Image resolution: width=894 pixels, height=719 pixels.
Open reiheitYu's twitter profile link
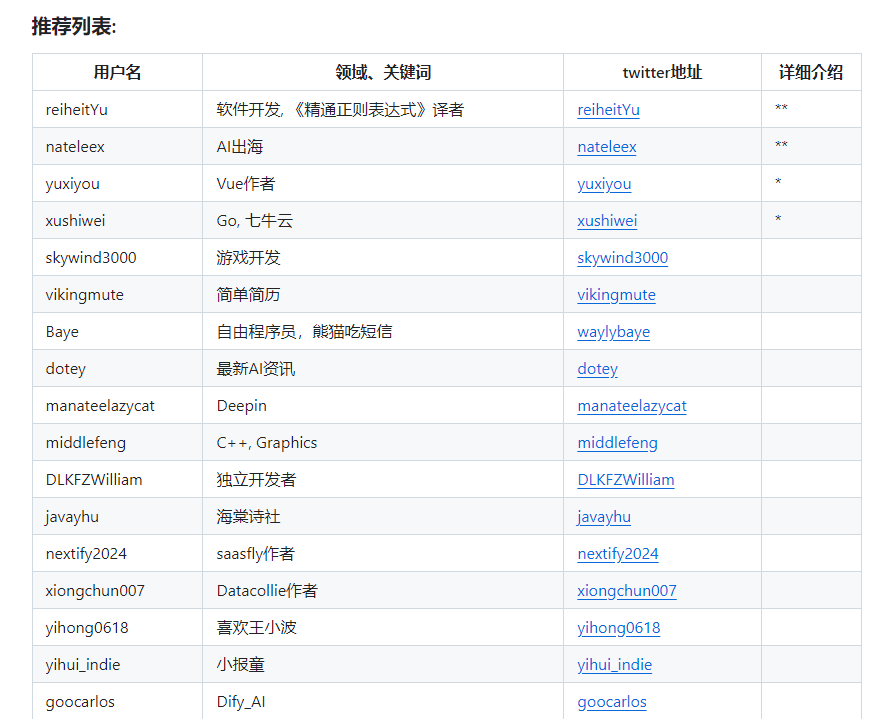608,110
